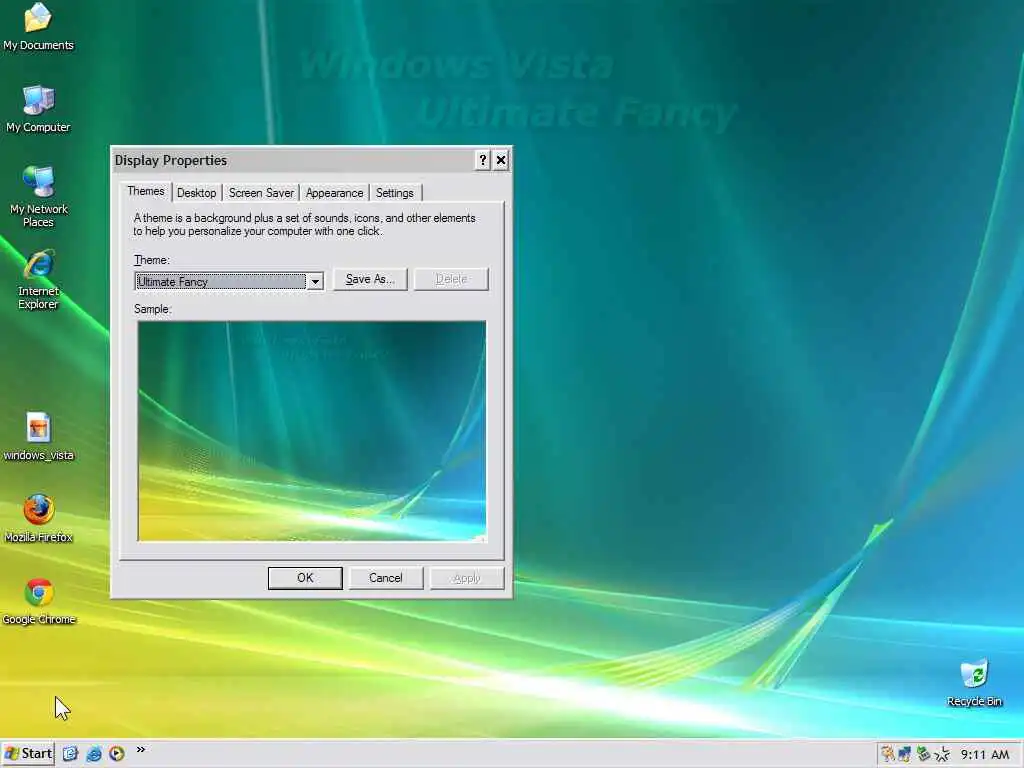Launch Internet Explorer from quick launch

pos(94,754)
